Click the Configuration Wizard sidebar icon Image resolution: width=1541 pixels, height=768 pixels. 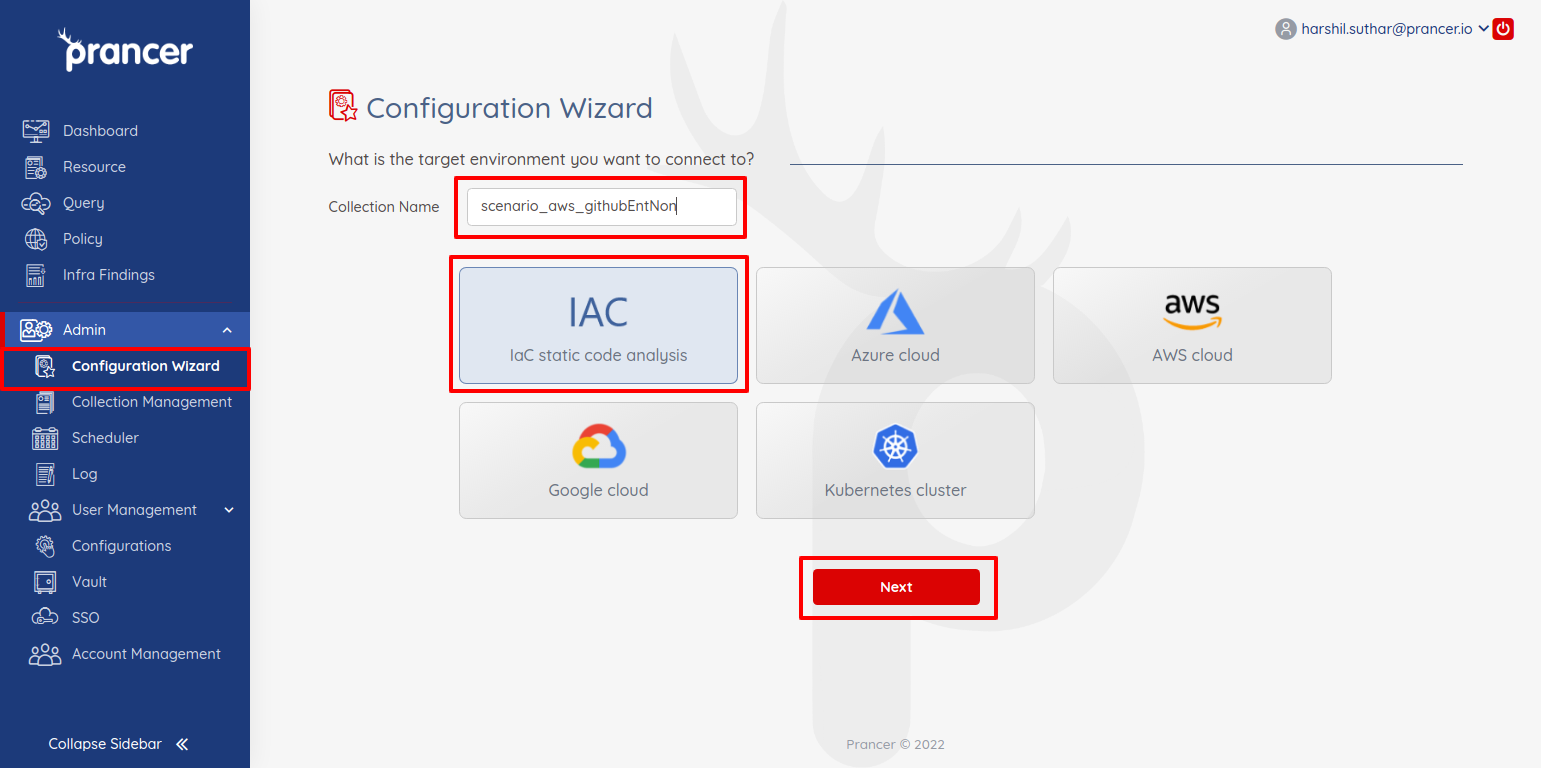coord(45,366)
